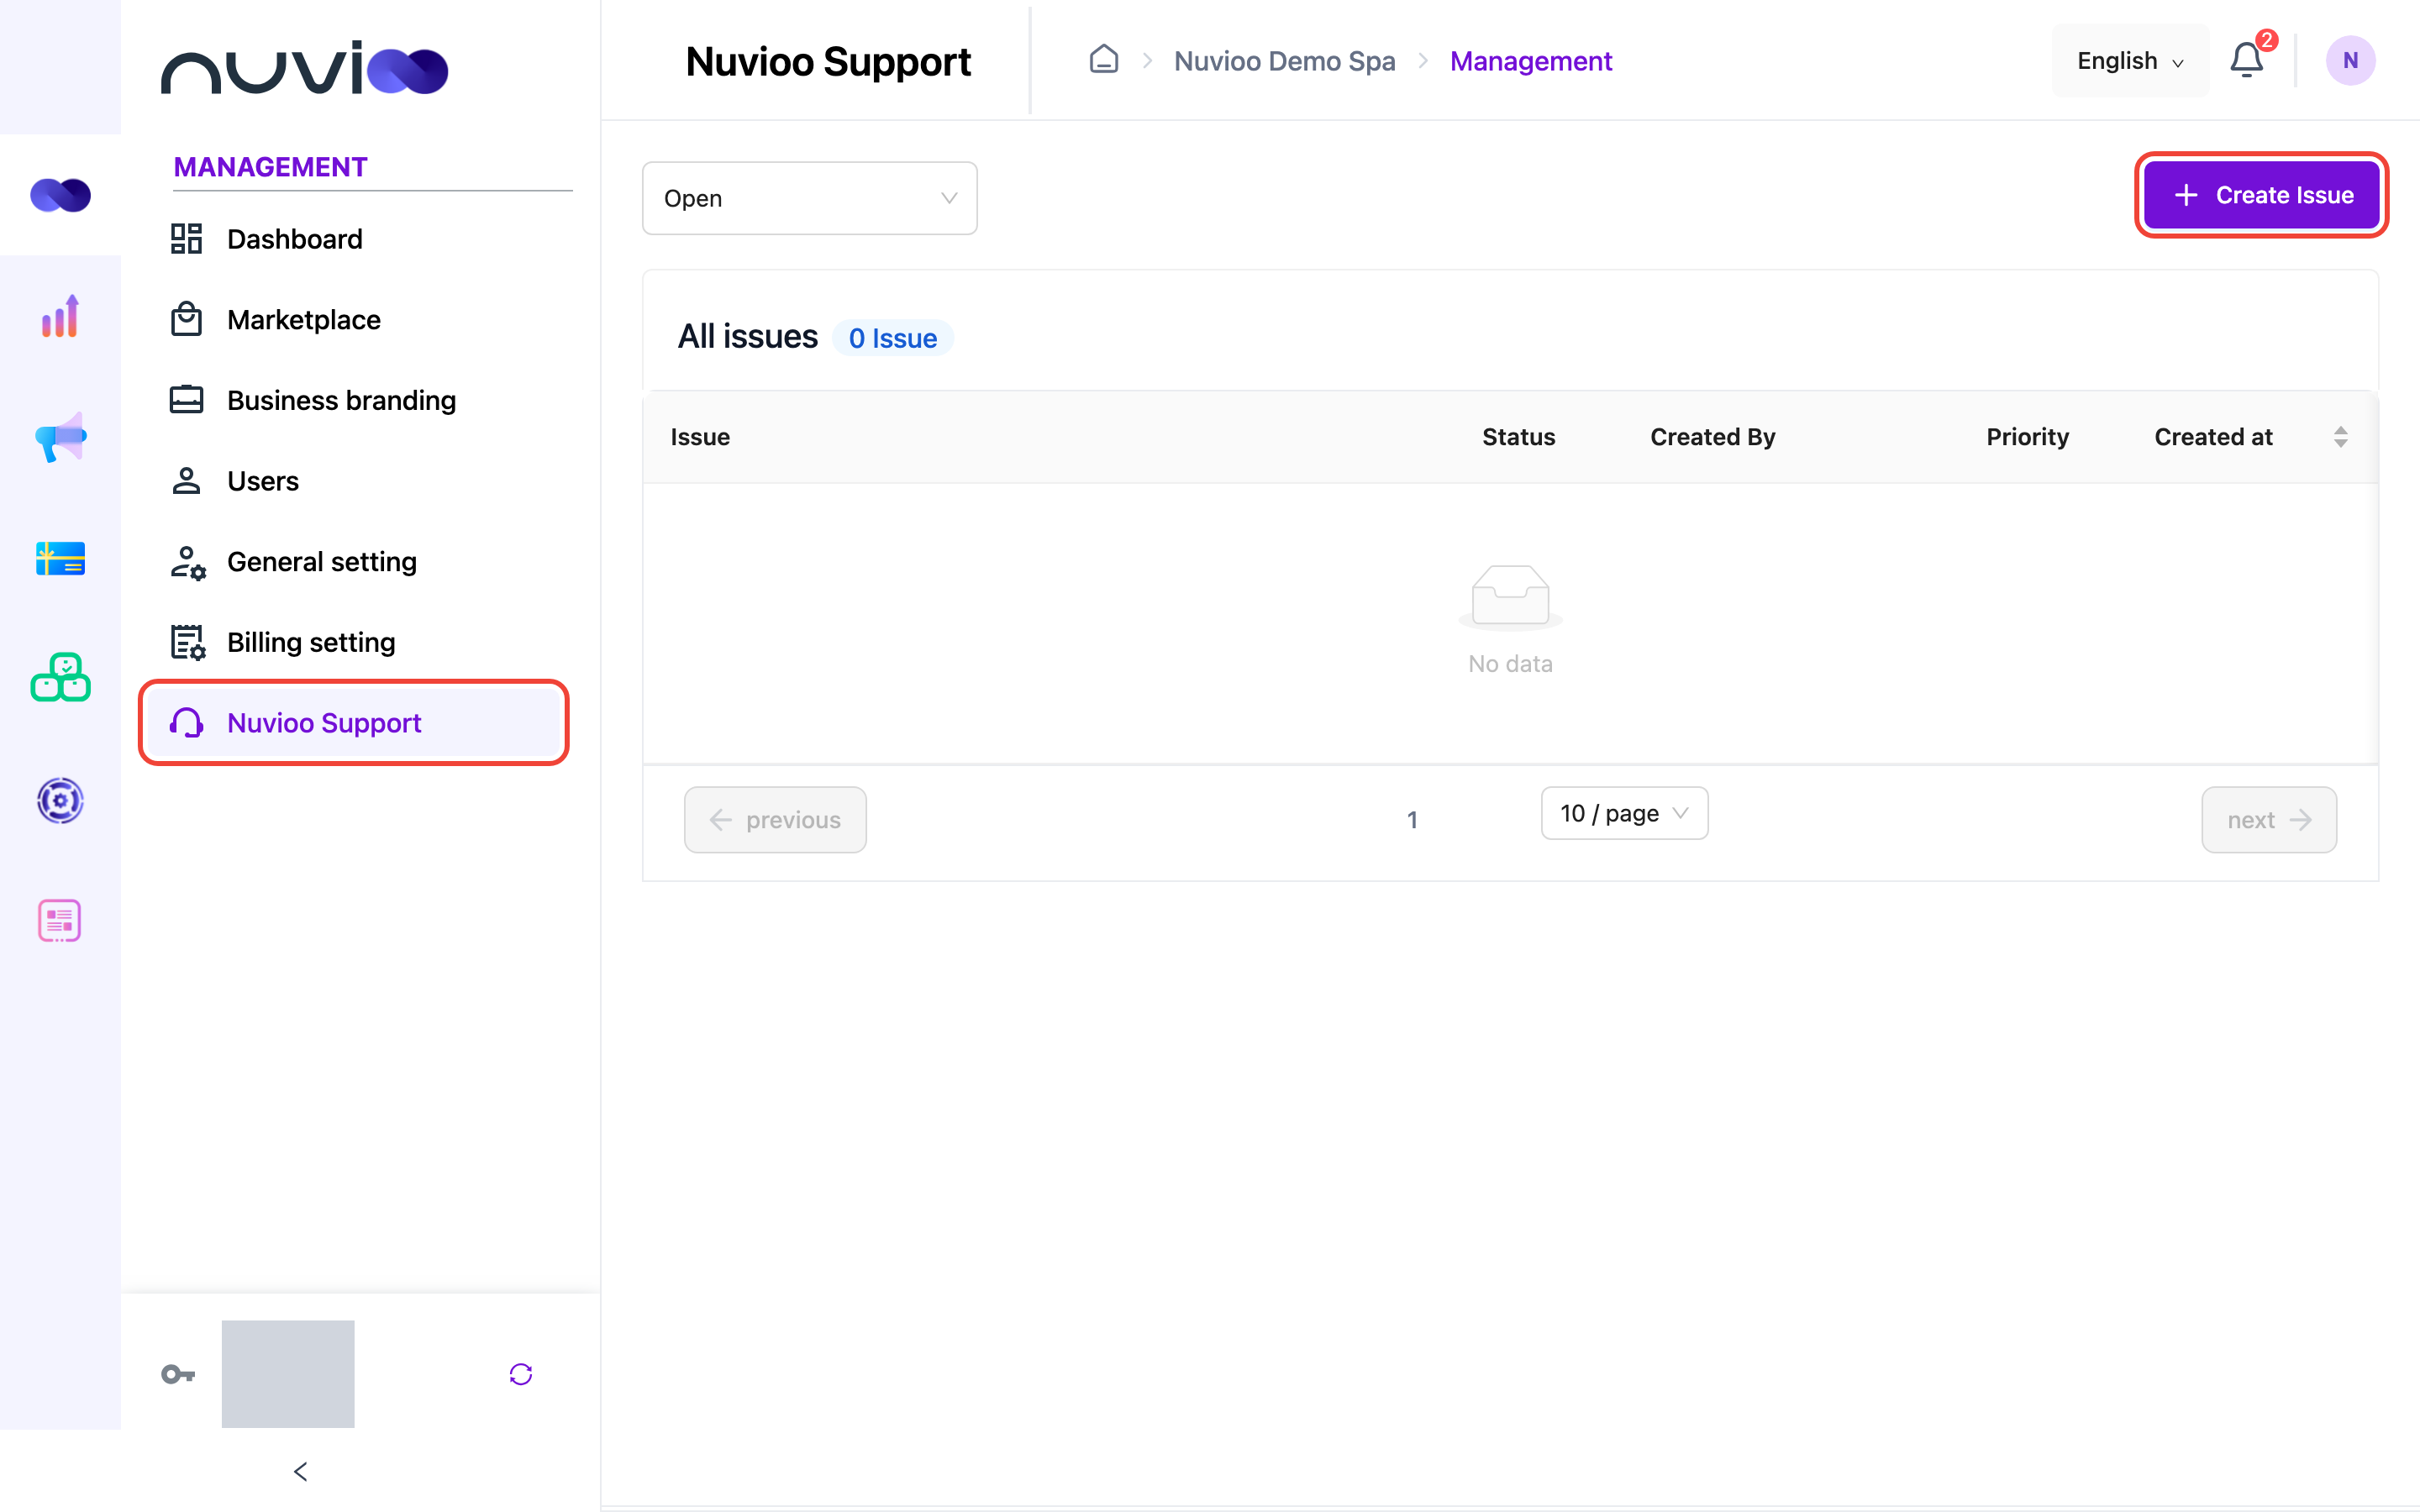This screenshot has width=2420, height=1512.
Task: Open the green cubes inventory icon
Action: tap(60, 678)
